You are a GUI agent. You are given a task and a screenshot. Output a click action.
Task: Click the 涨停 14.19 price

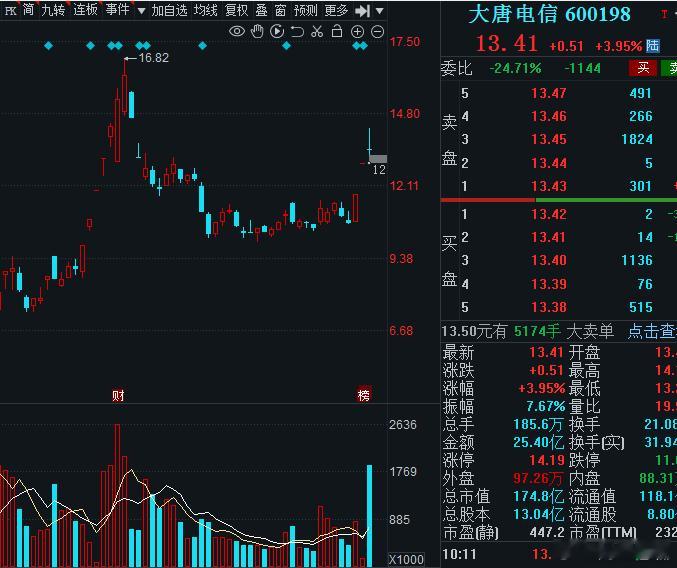point(546,461)
